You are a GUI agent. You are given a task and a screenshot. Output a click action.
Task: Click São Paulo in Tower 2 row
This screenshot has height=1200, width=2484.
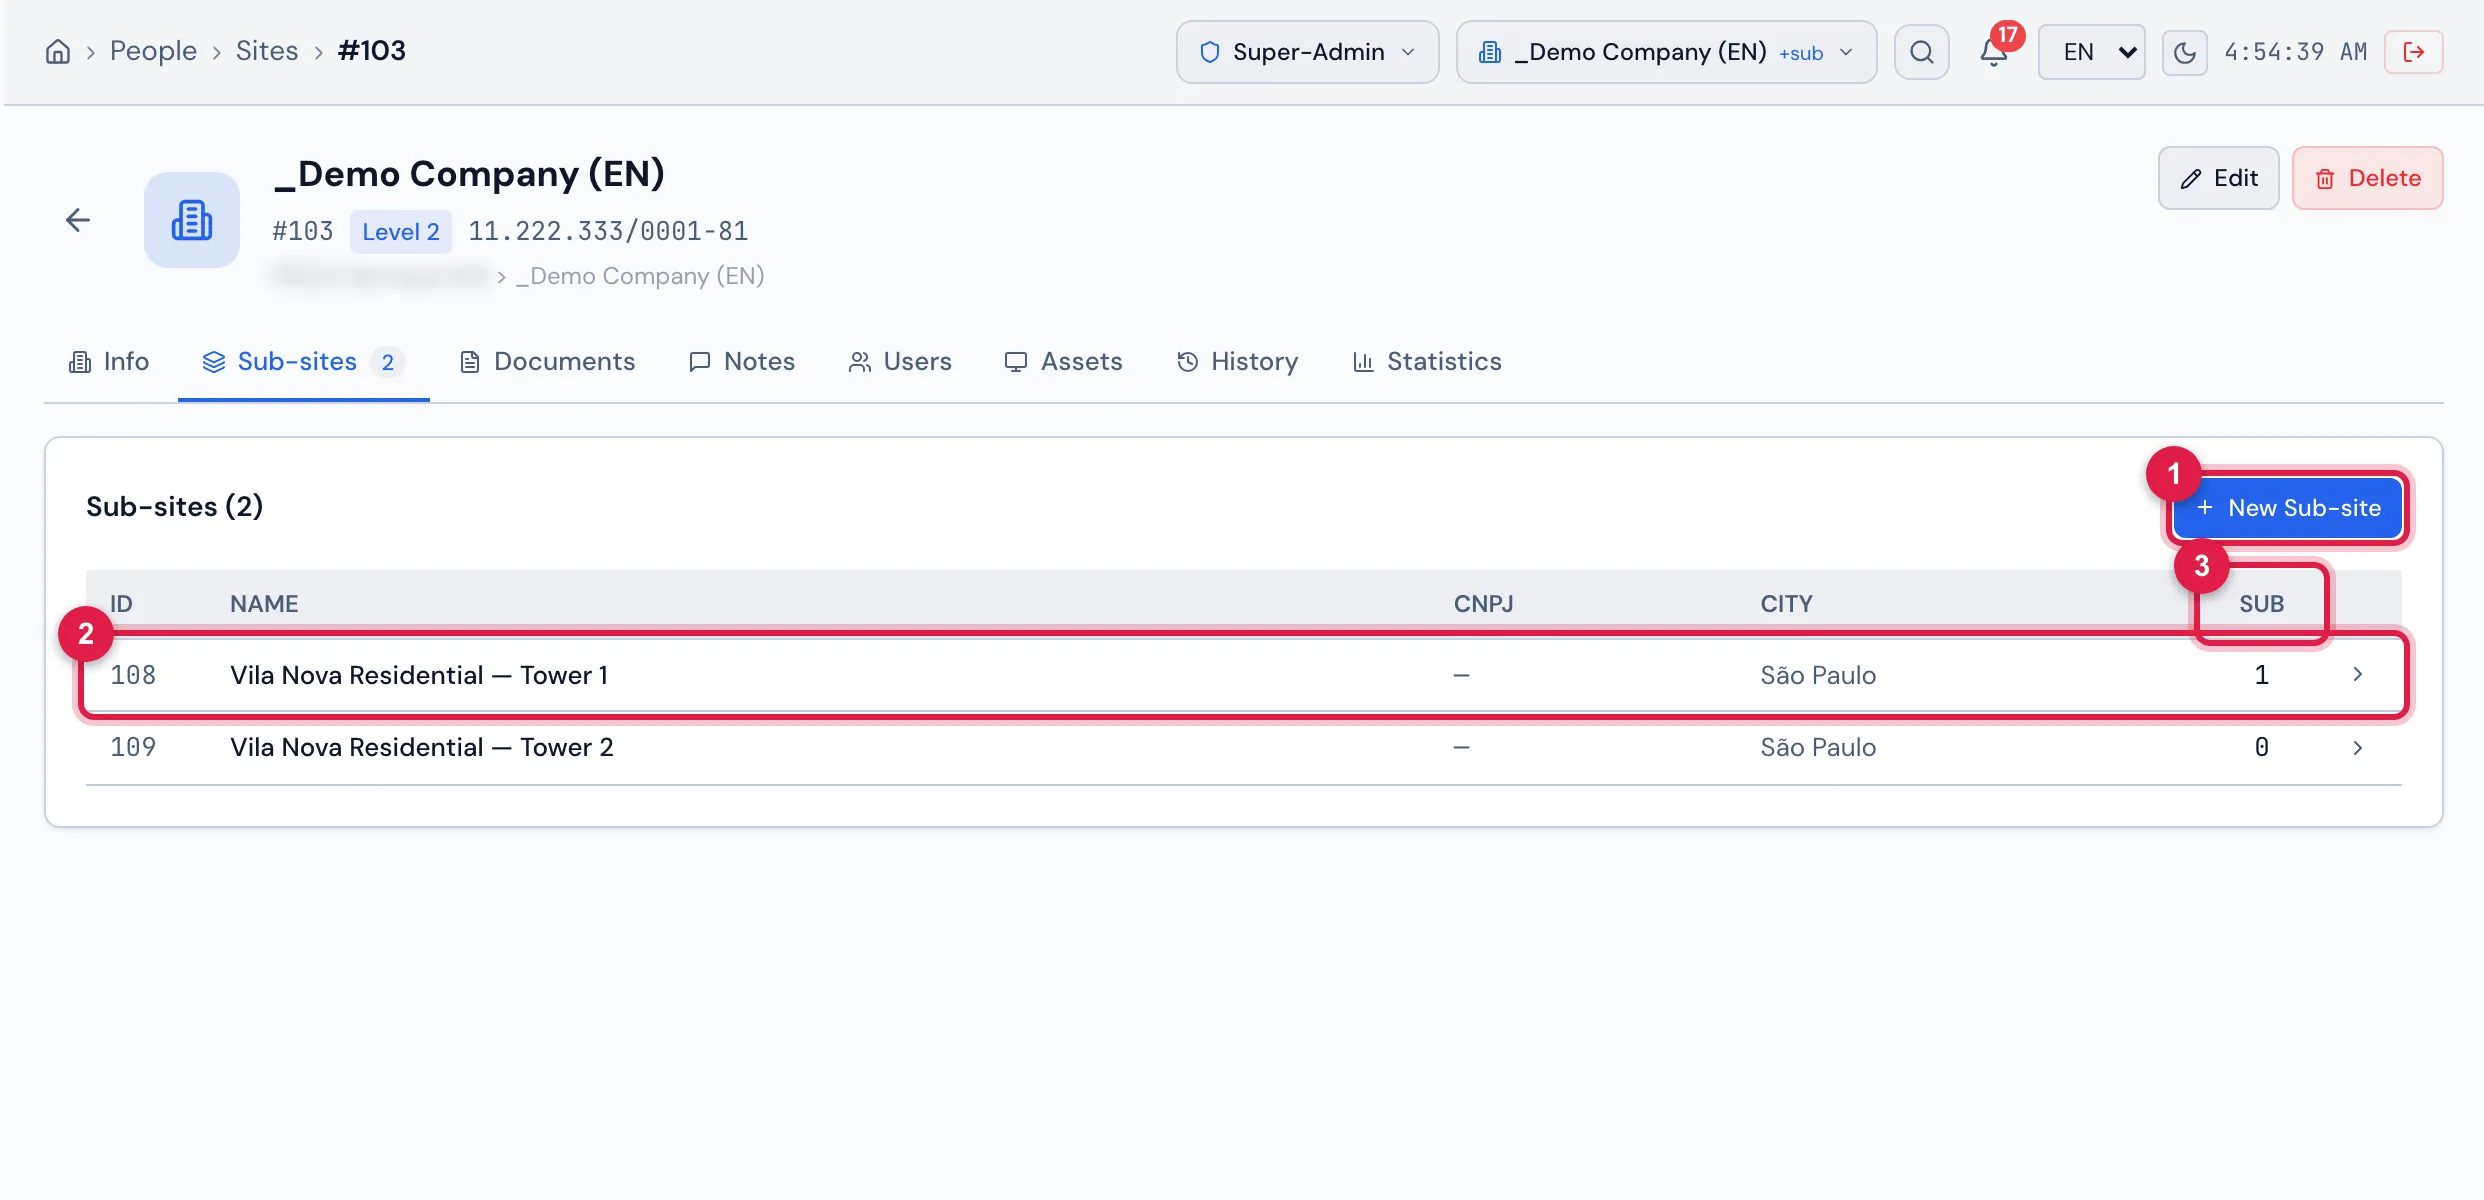1818,747
